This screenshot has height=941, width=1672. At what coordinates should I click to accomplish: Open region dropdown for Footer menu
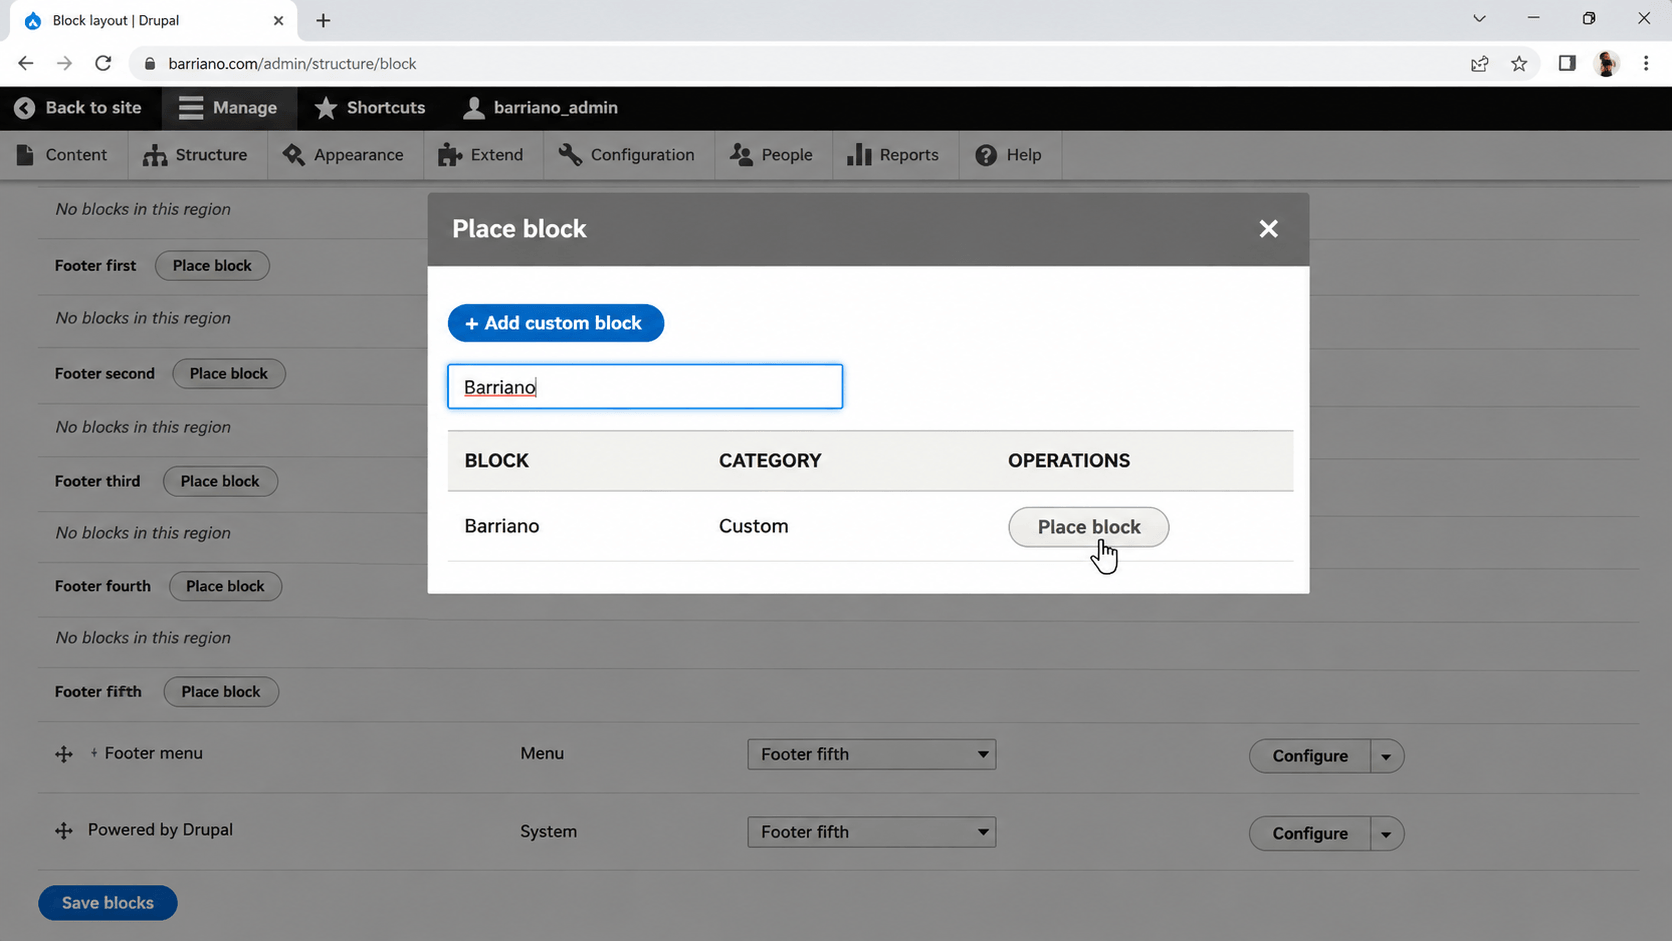(871, 754)
